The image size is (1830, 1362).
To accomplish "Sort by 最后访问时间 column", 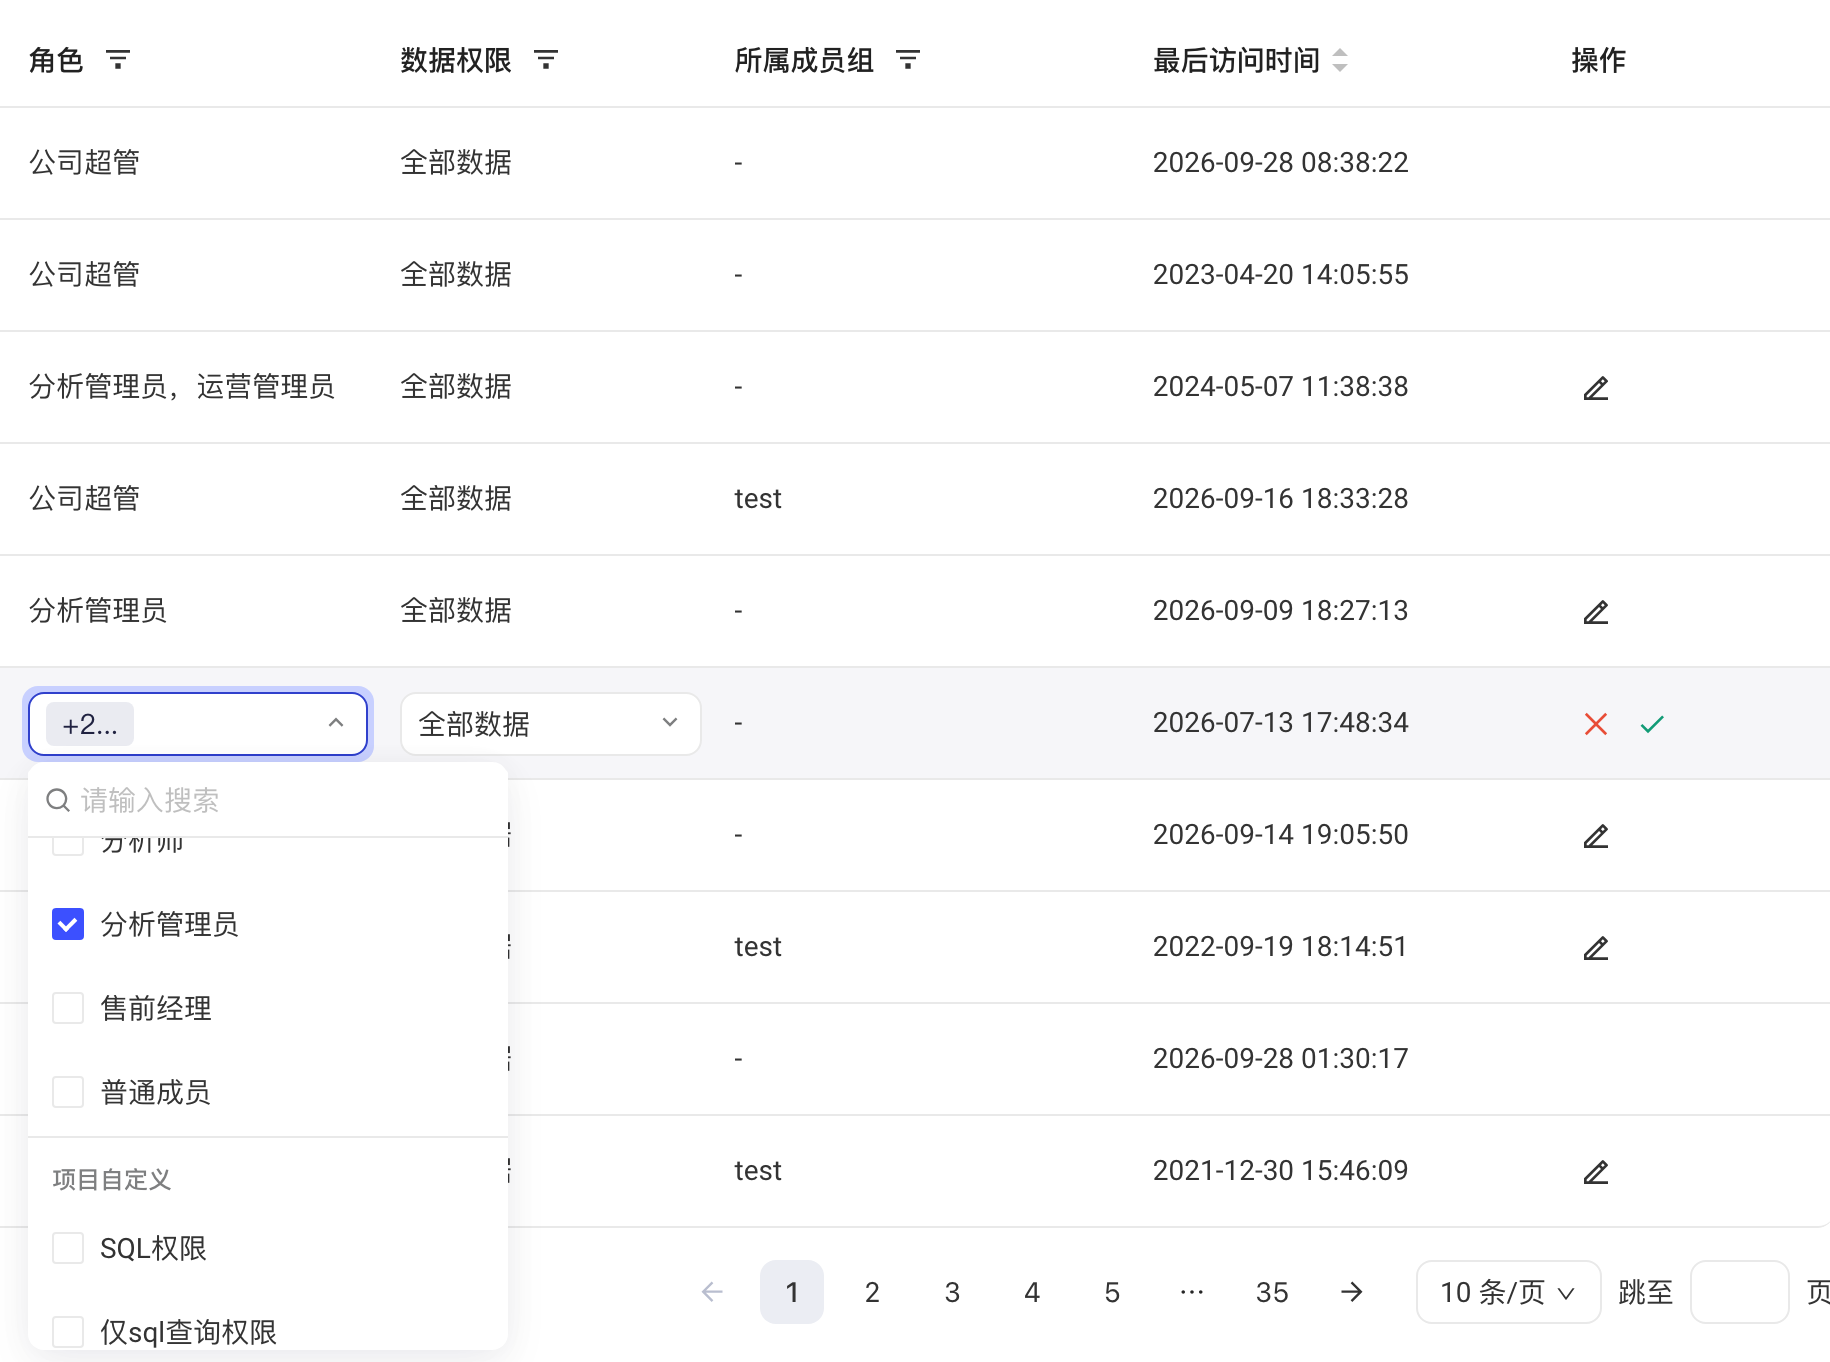I will coord(1340,60).
